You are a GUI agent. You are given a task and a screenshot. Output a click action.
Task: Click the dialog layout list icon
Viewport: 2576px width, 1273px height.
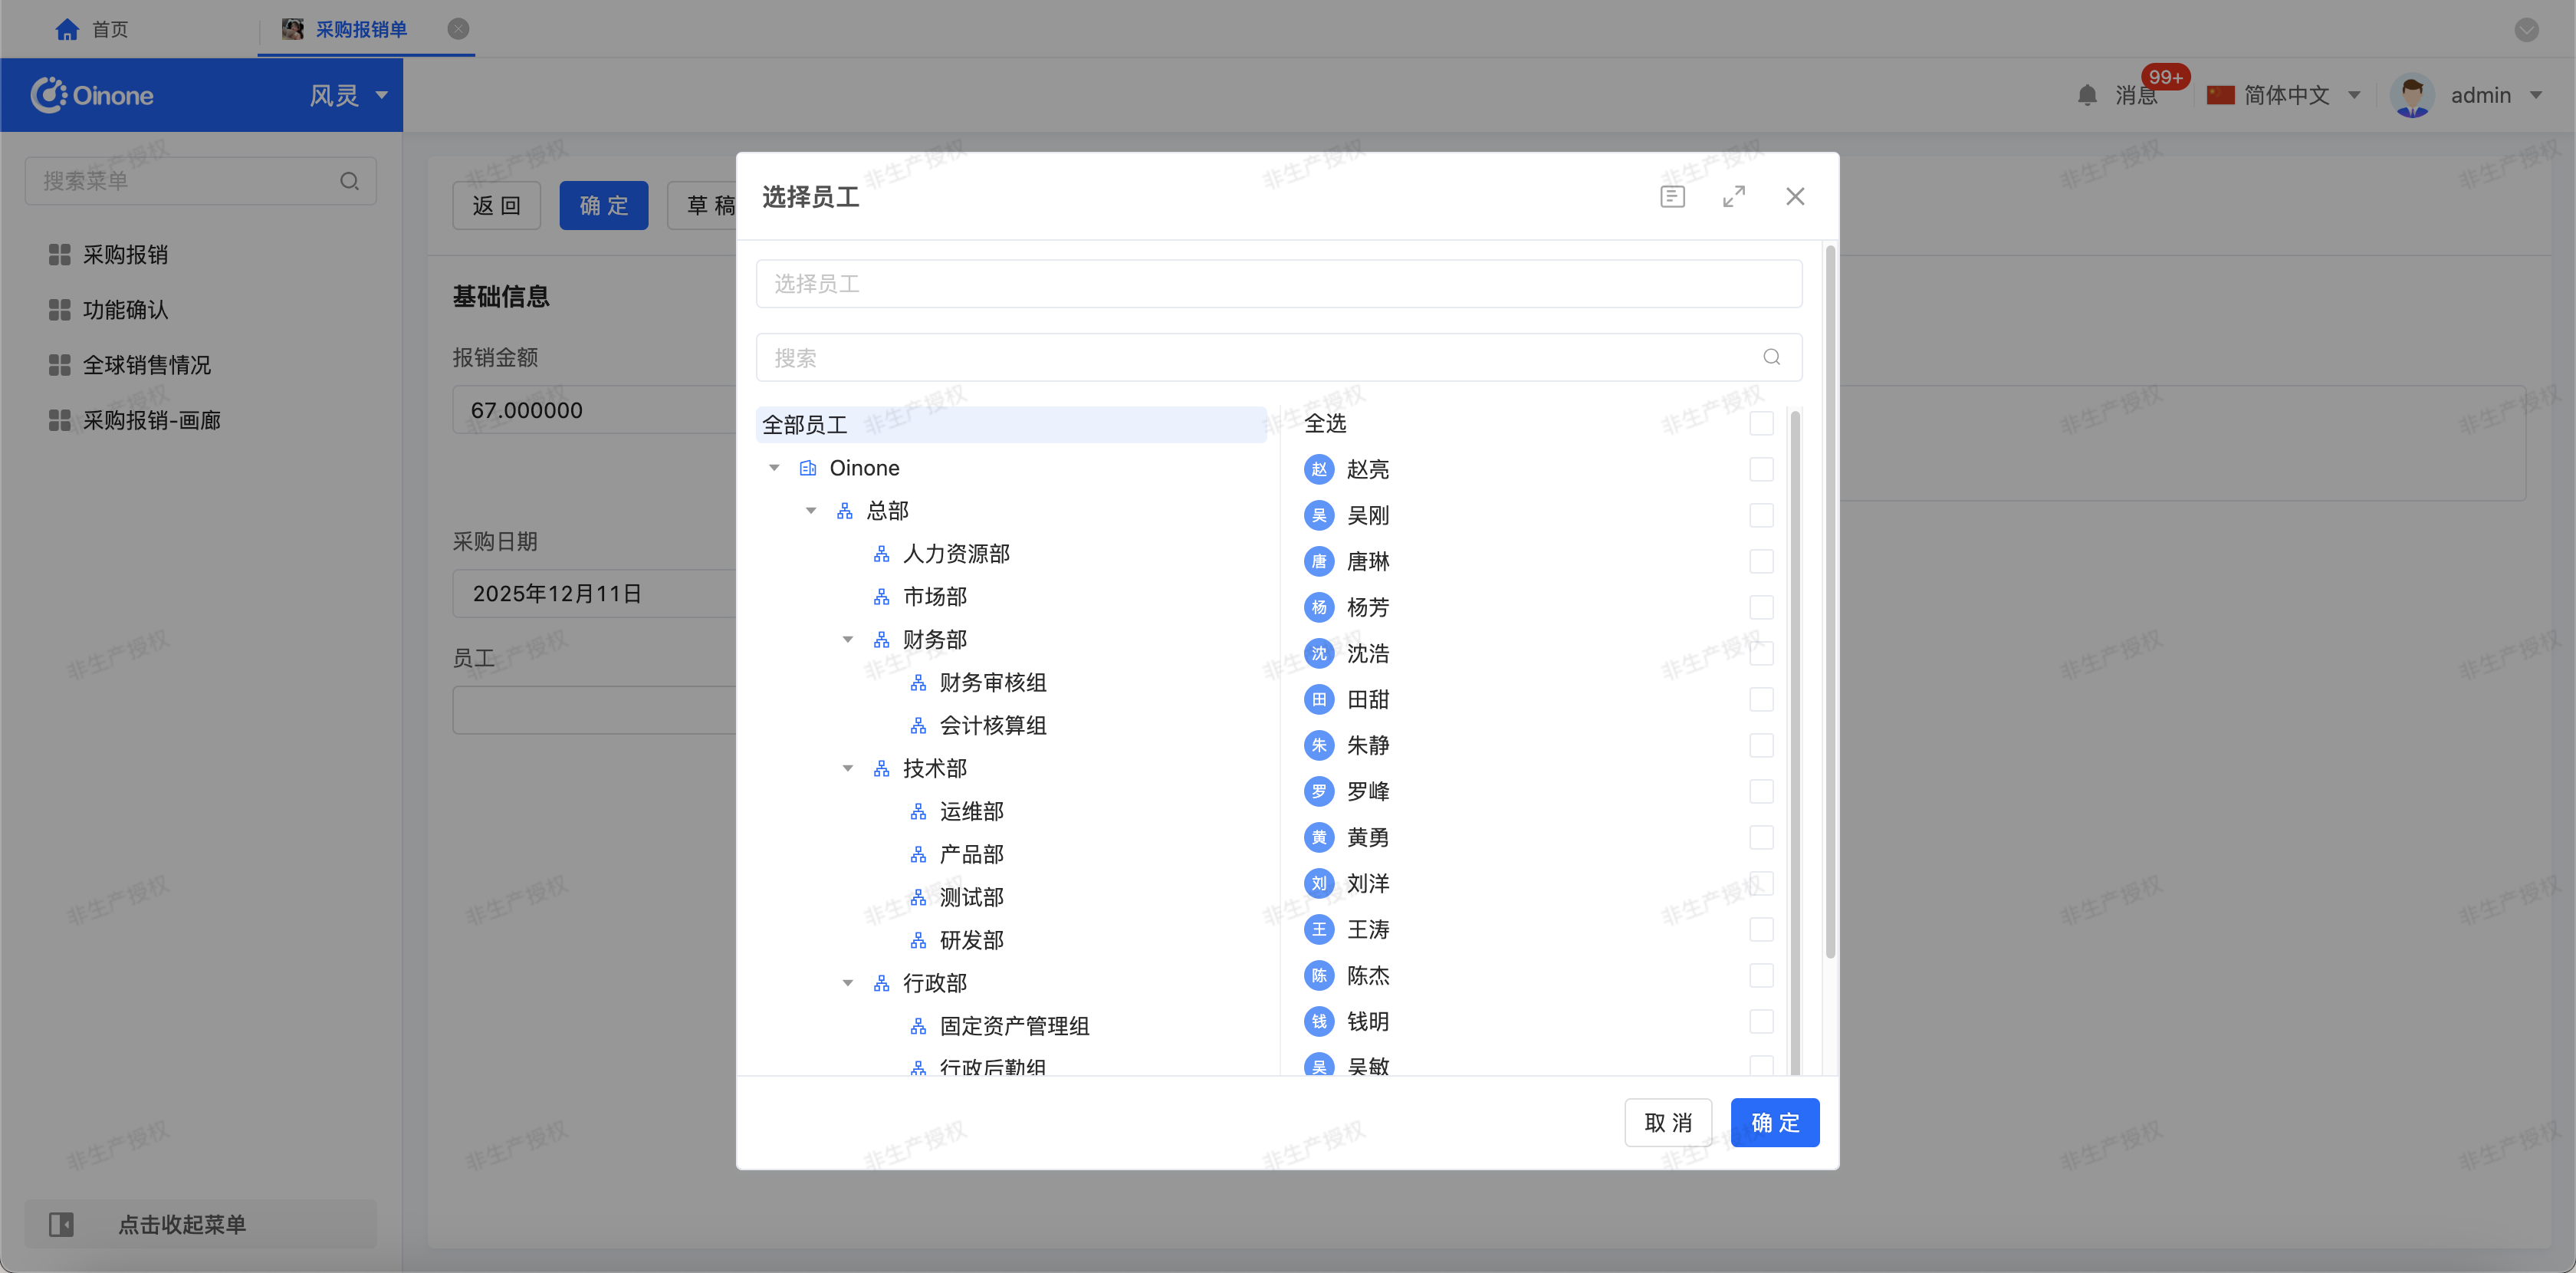(1672, 196)
